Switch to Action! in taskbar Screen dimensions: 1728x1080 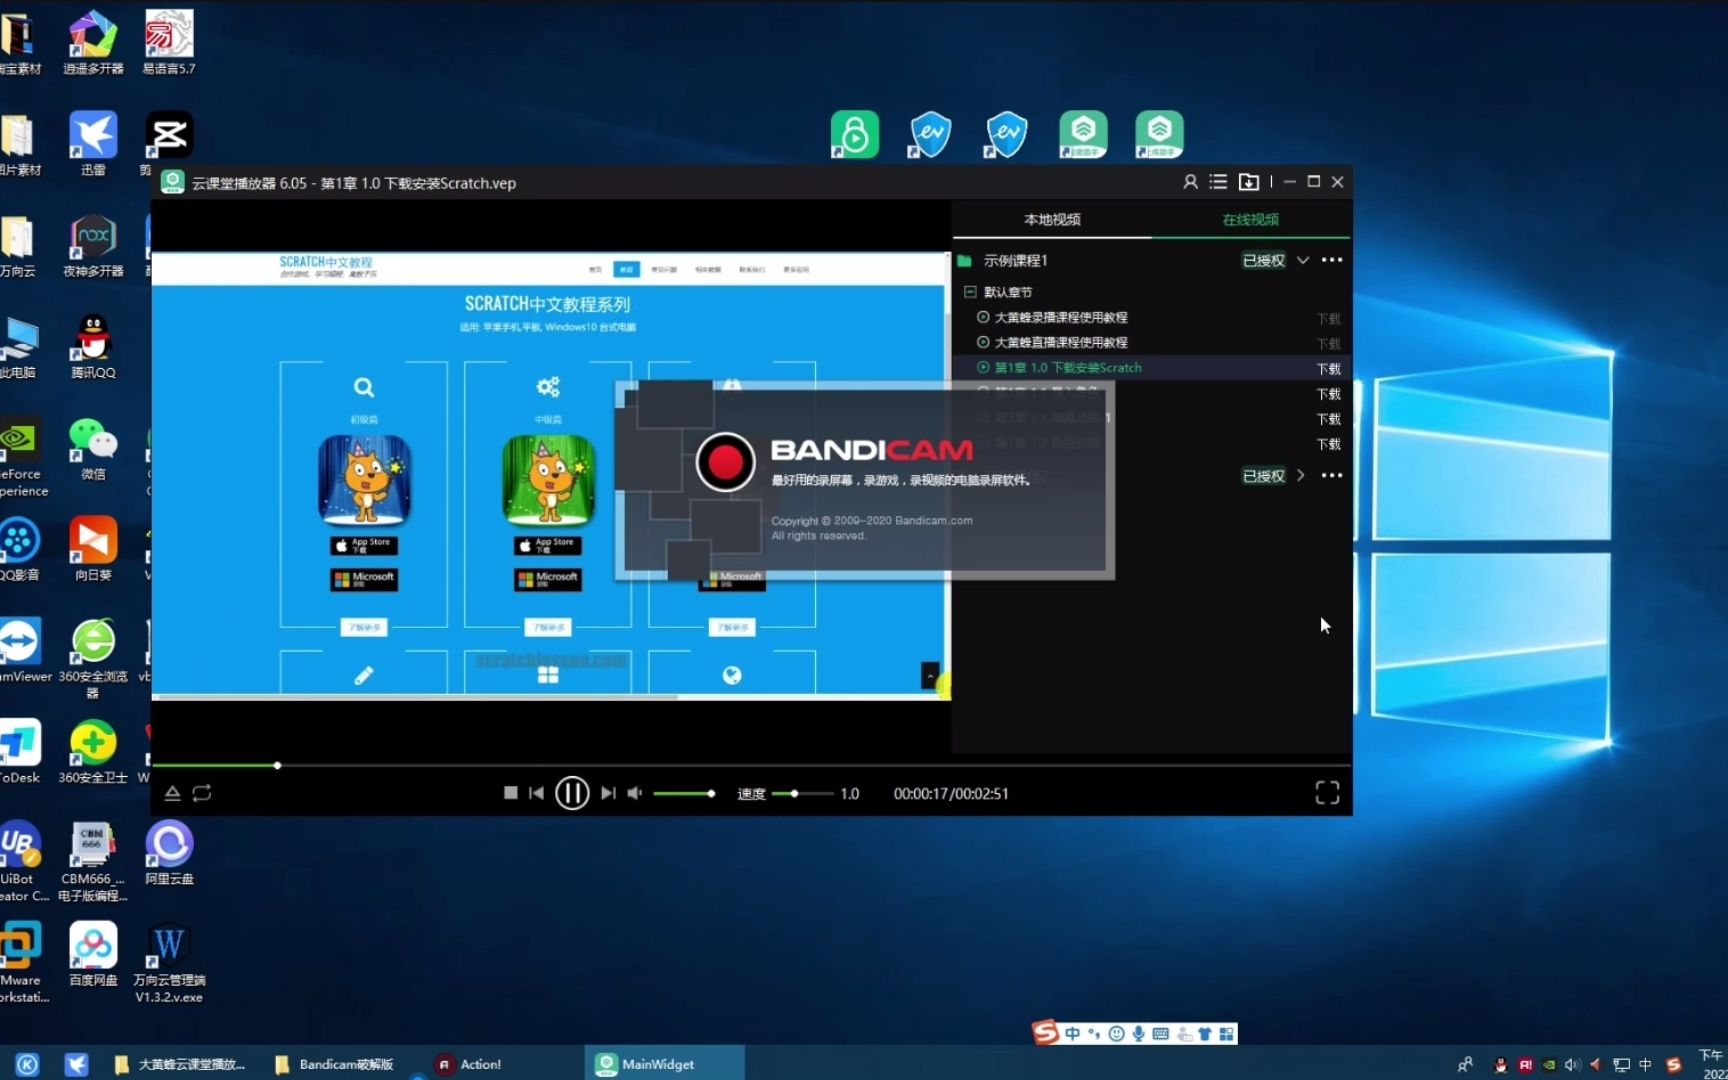pyautogui.click(x=468, y=1064)
